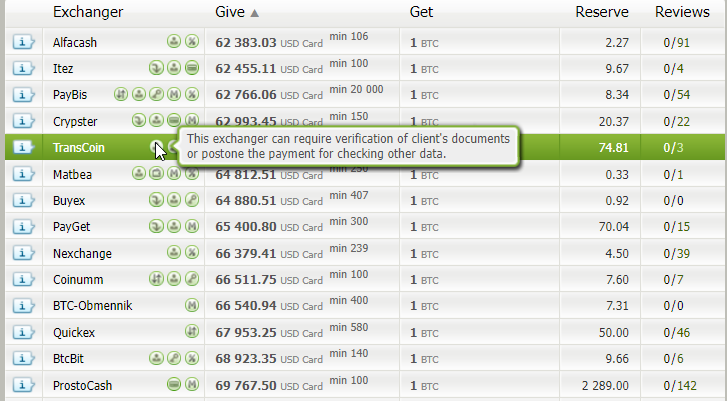The width and height of the screenshot is (727, 401).
Task: Click the person verification badge in Alfacash row
Action: [174, 41]
